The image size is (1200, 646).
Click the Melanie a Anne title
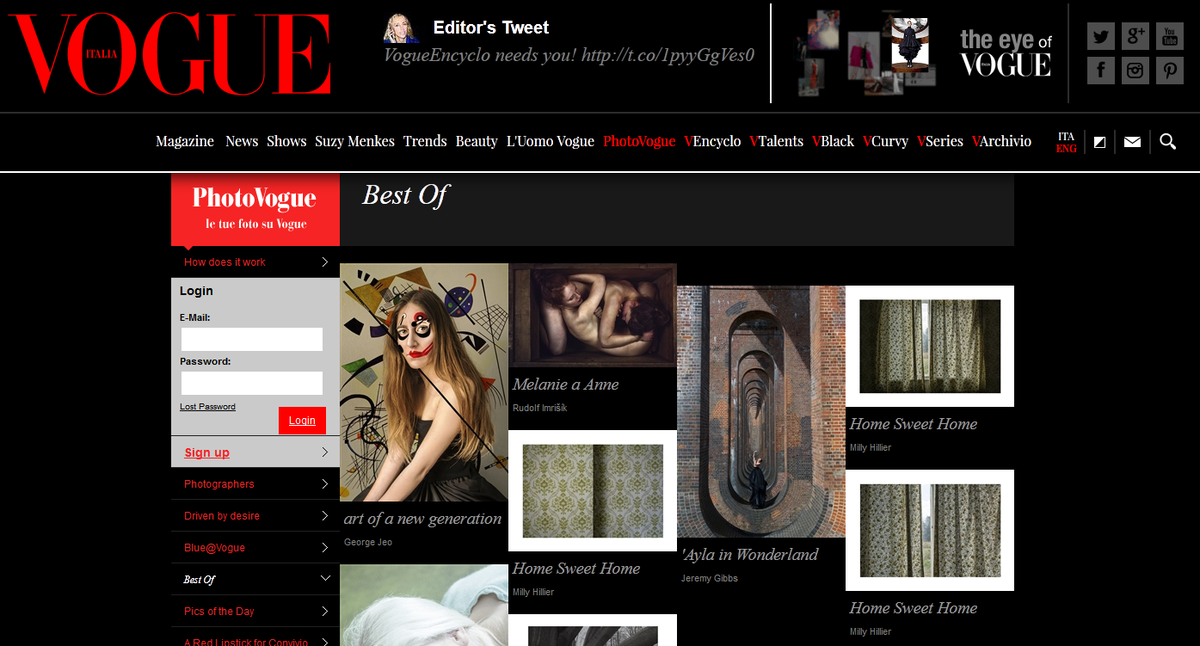pyautogui.click(x=565, y=385)
